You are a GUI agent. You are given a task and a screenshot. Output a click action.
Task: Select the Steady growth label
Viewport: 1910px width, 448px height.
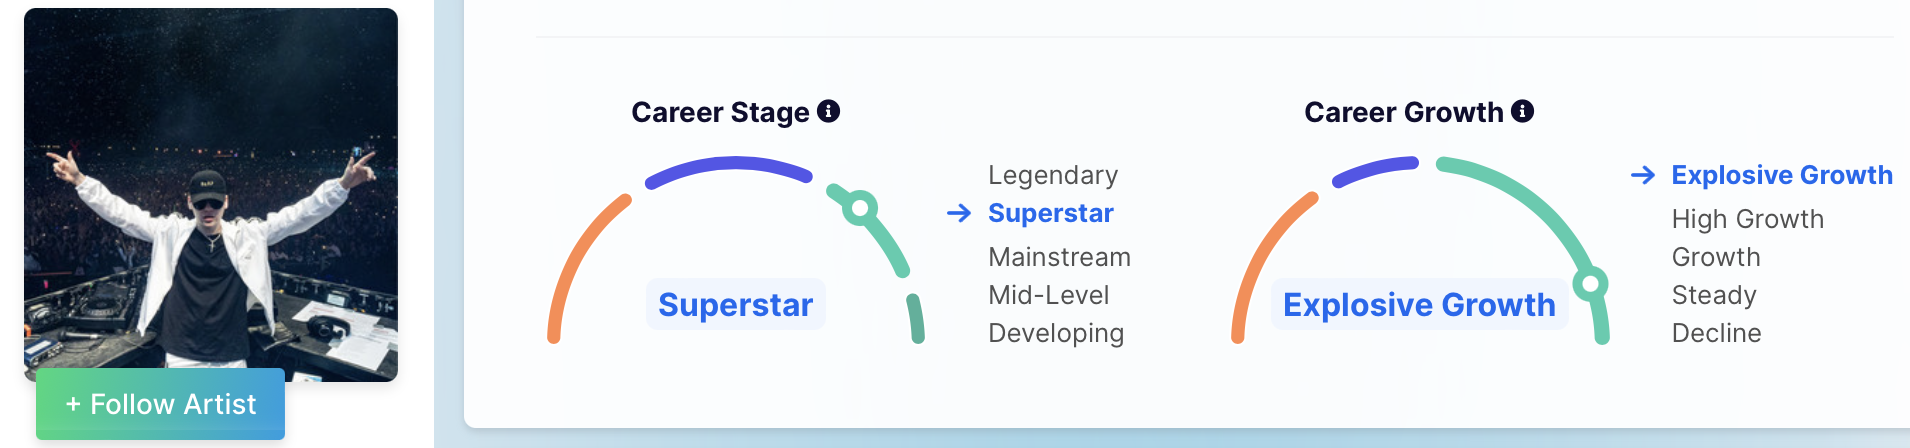pos(1713,295)
